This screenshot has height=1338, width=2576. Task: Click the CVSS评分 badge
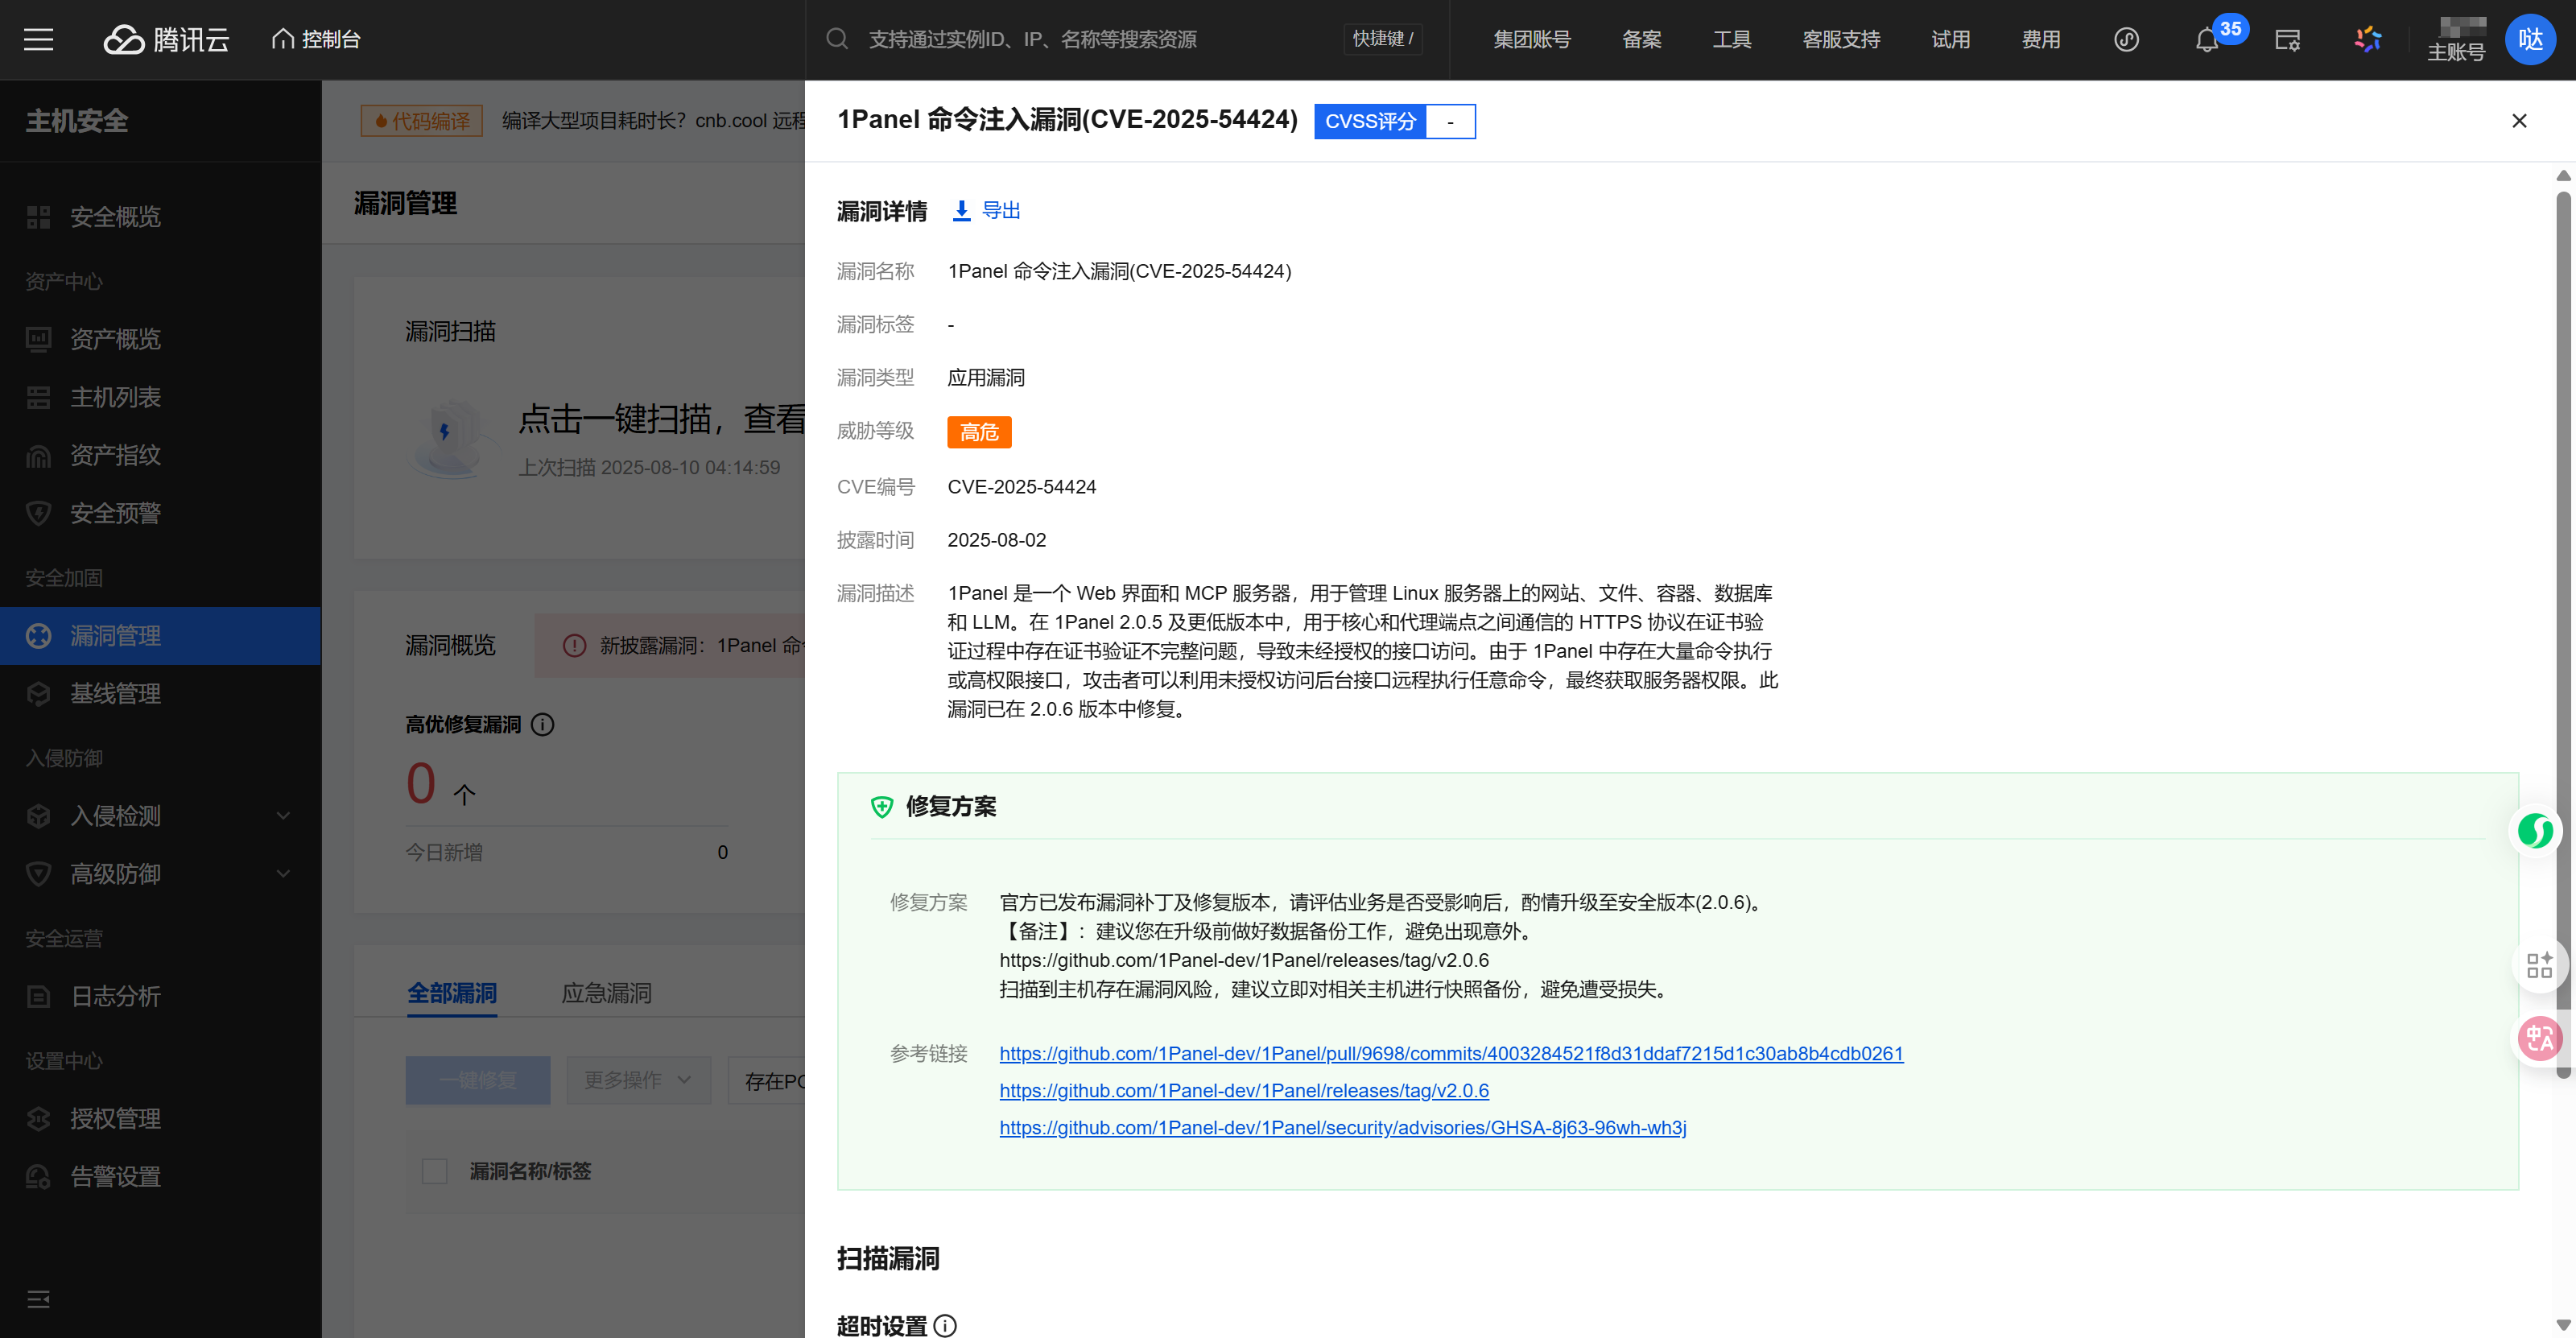point(1394,121)
